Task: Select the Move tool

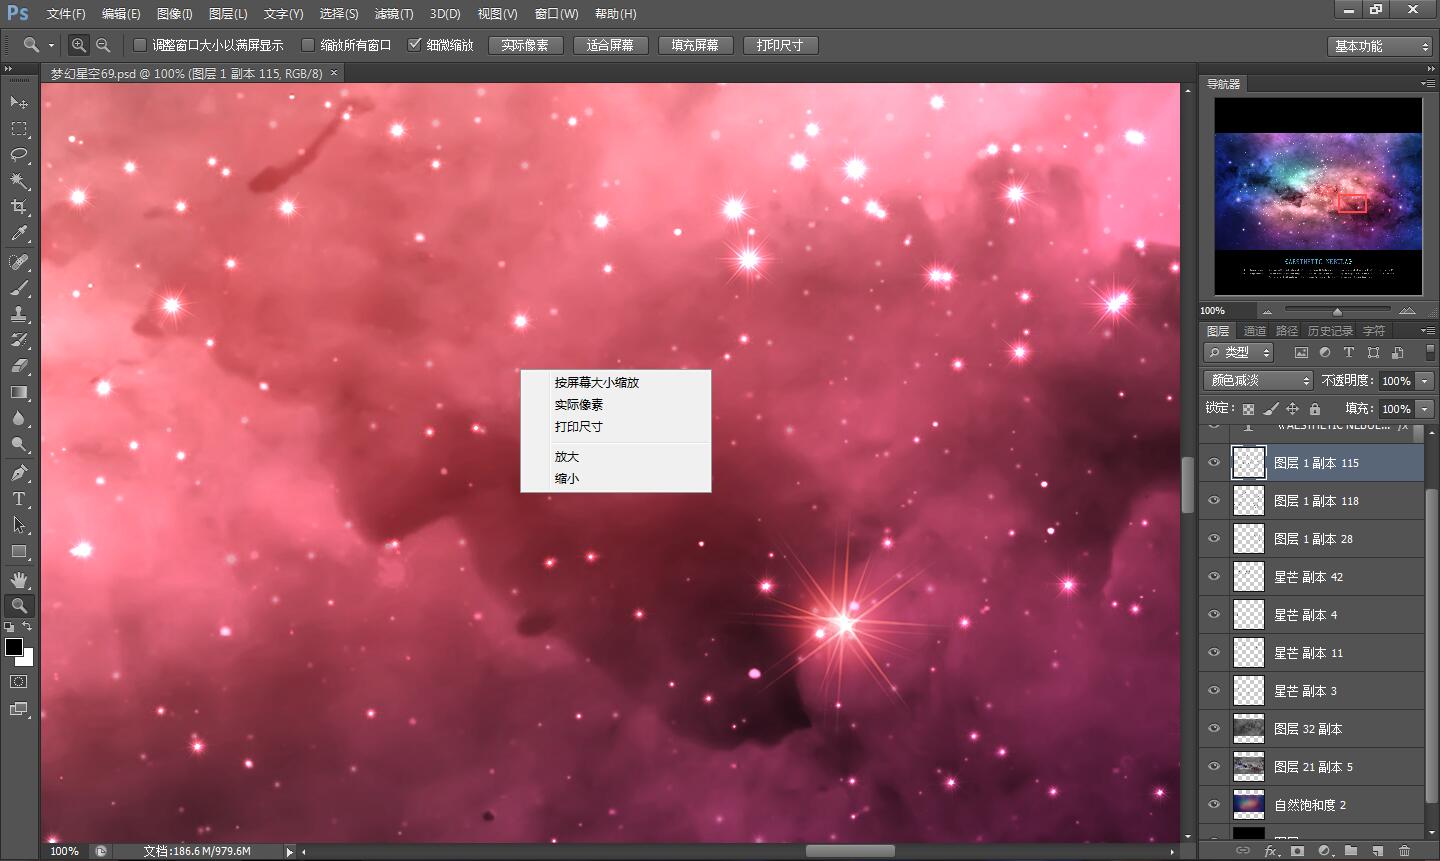Action: click(19, 102)
